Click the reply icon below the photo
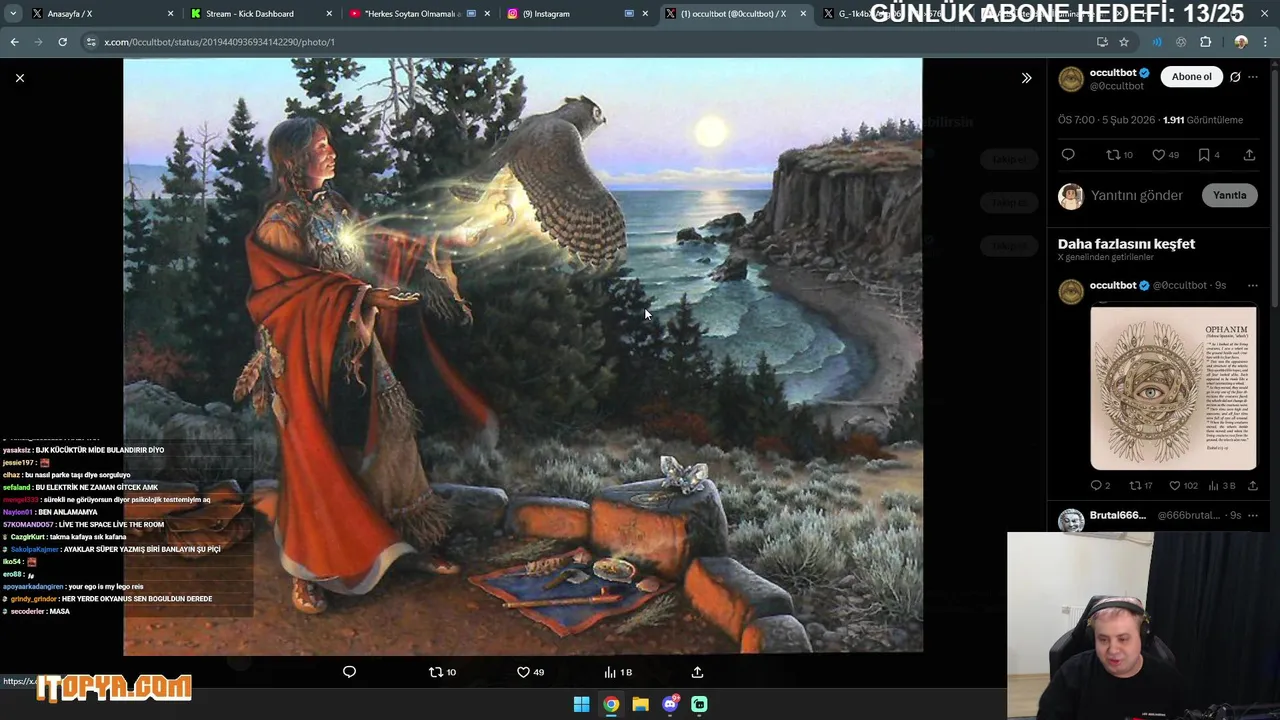 point(349,672)
